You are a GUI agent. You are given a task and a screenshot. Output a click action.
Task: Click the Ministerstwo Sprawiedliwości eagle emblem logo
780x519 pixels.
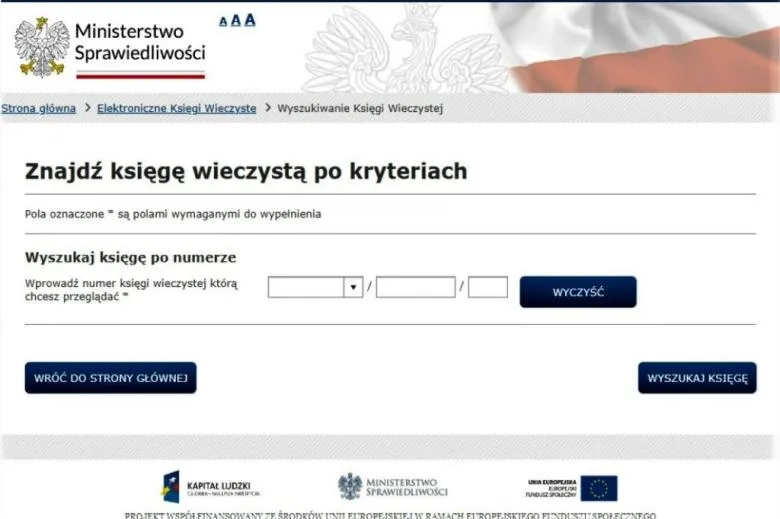(x=42, y=47)
